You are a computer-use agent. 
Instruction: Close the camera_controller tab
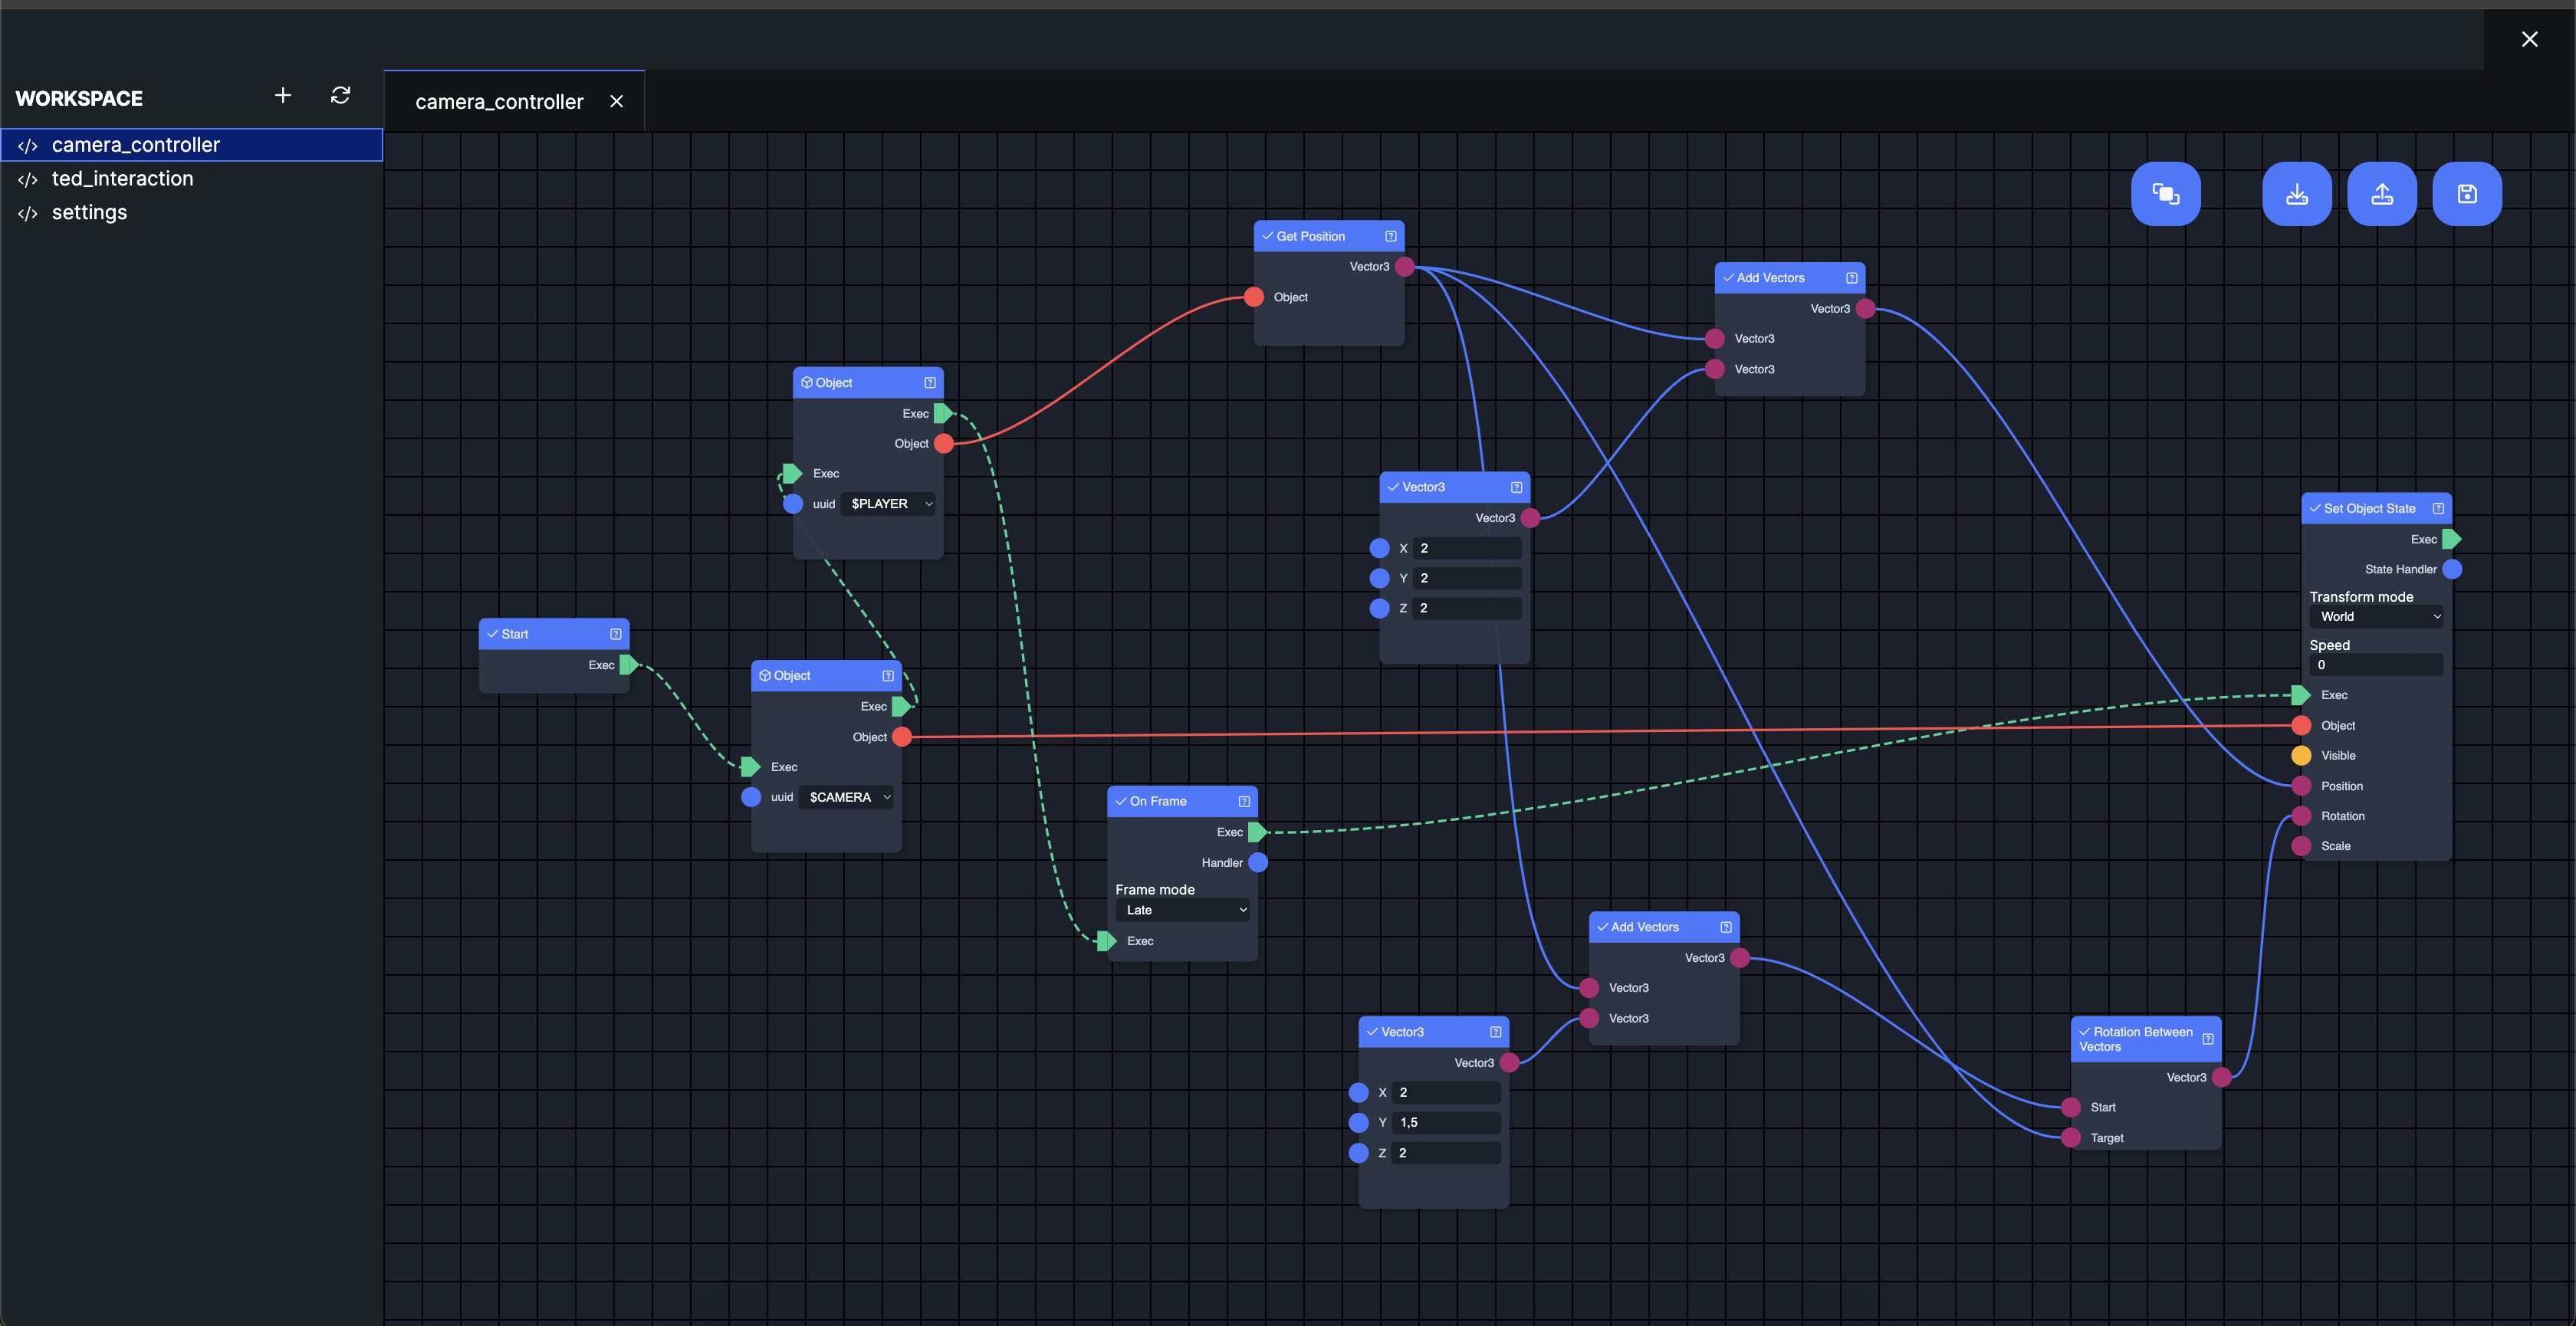(616, 102)
